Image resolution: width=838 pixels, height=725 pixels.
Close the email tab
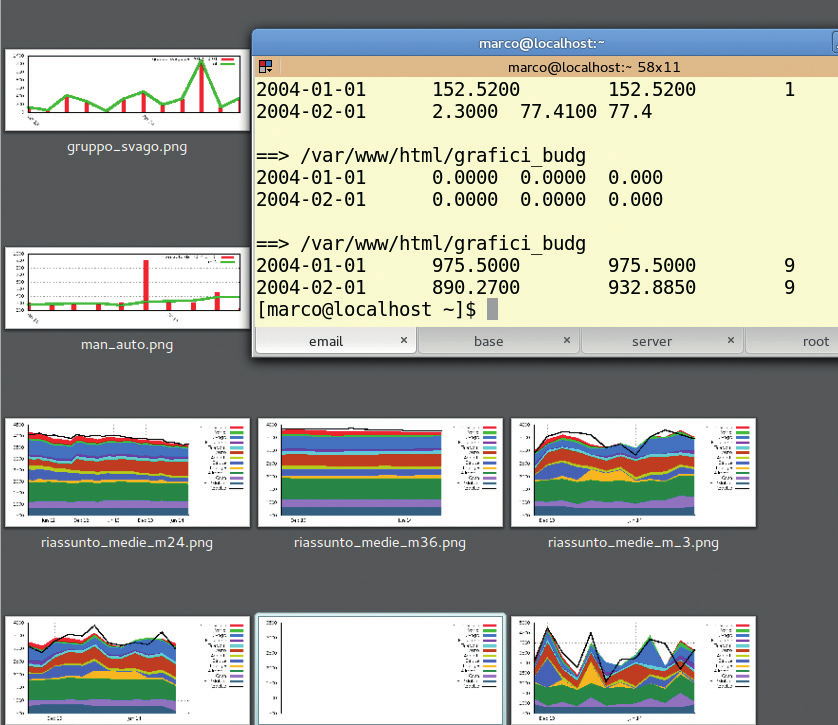click(x=404, y=340)
